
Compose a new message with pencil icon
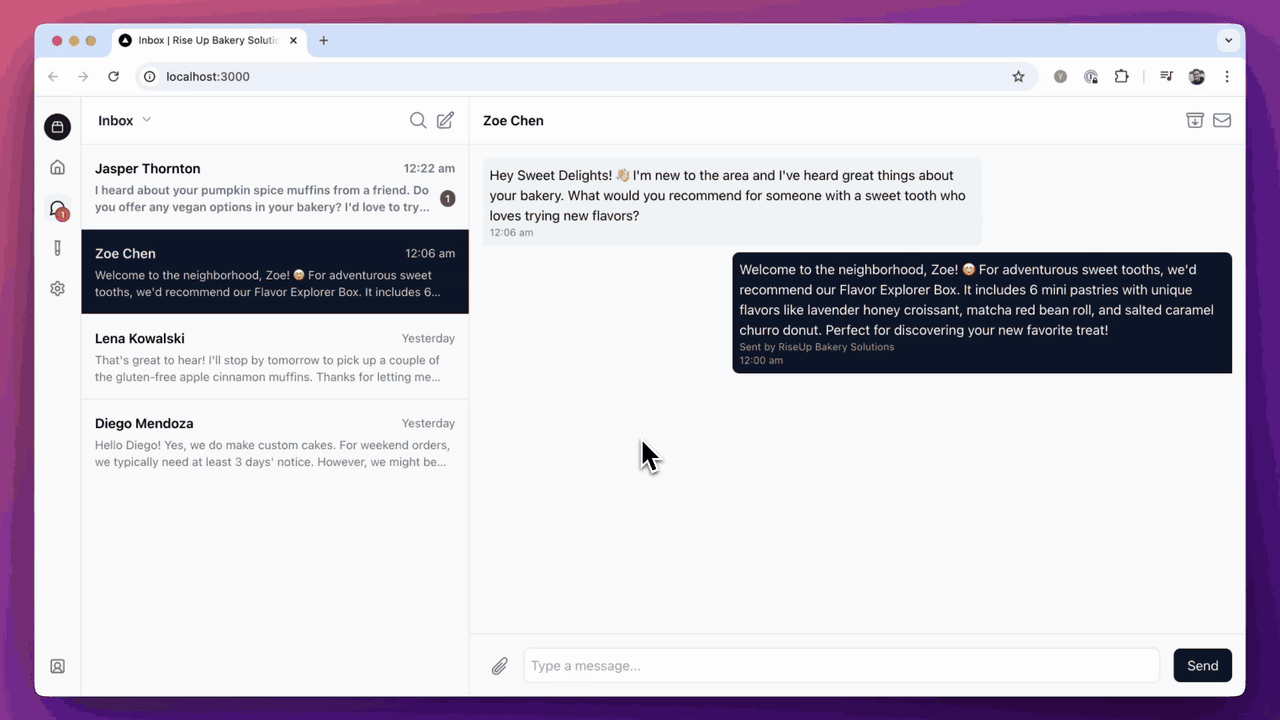tap(445, 120)
